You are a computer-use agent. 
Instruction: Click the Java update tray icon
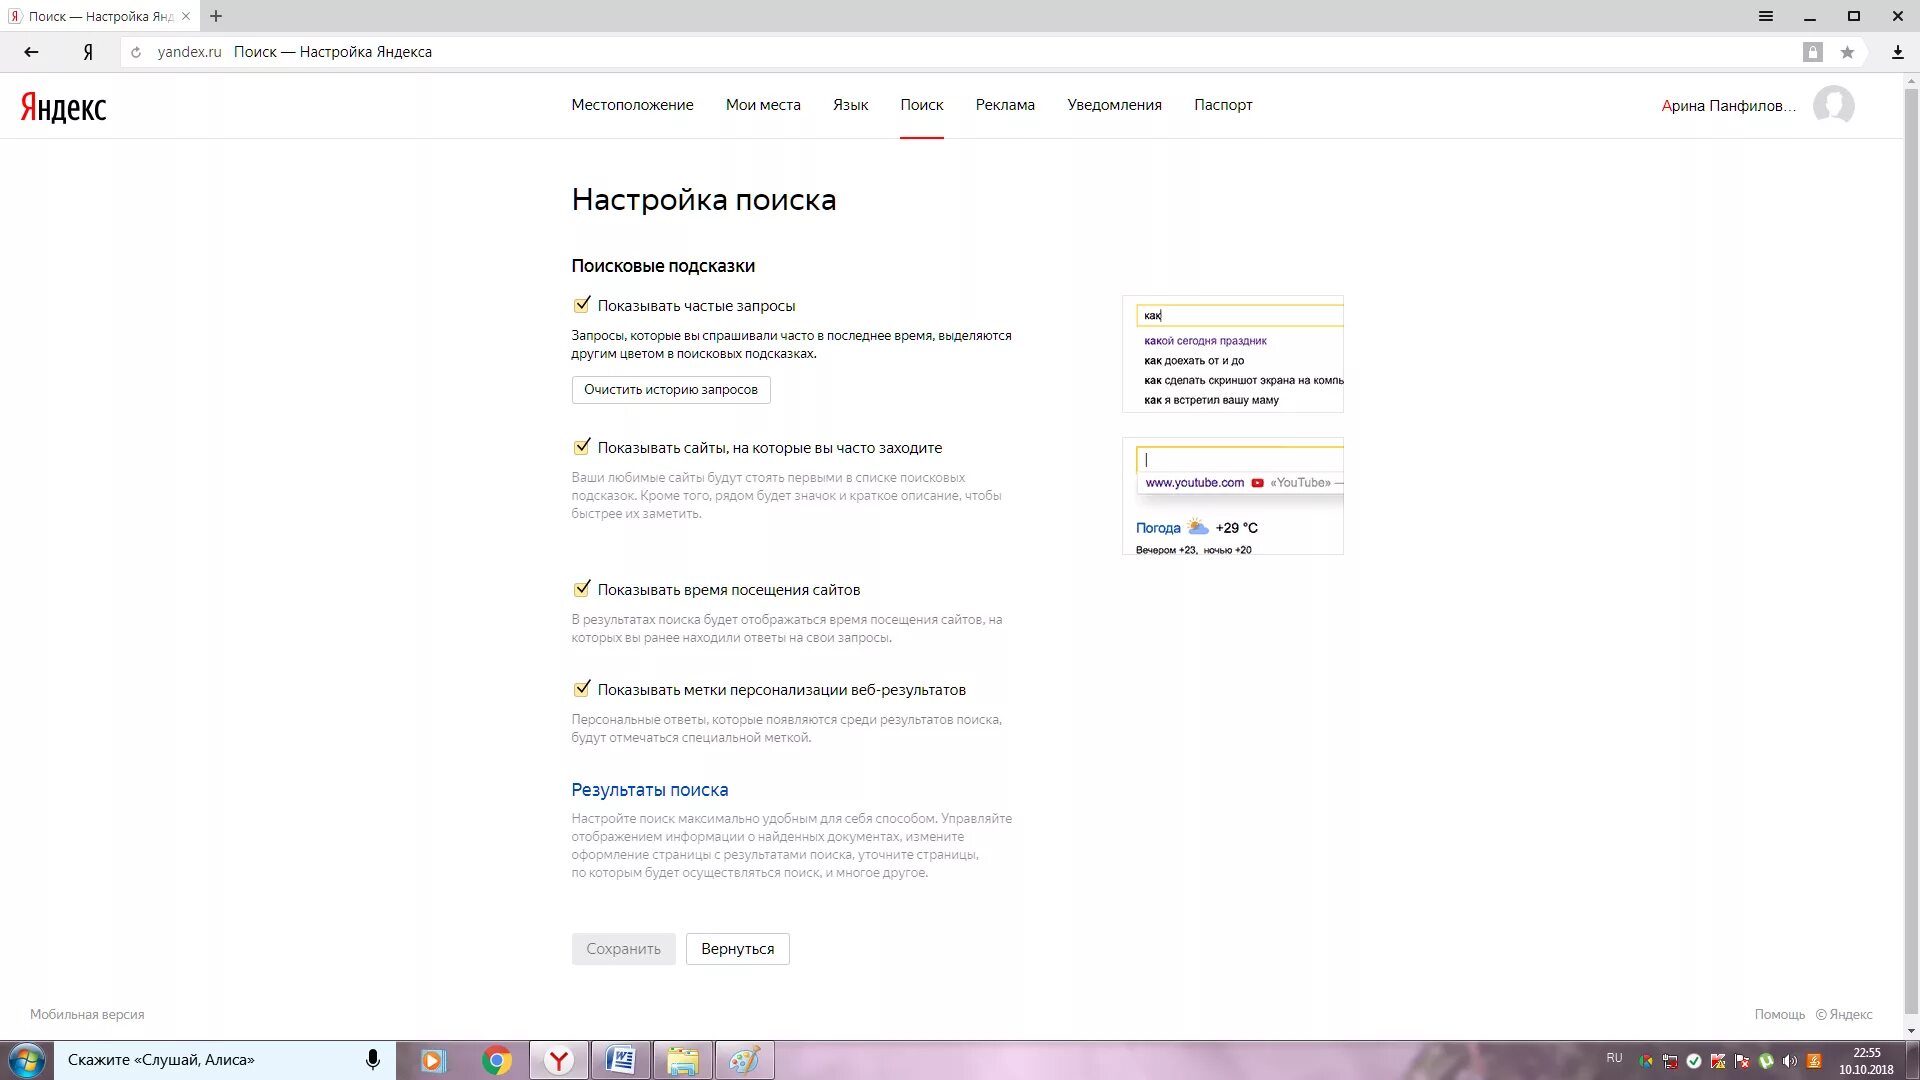pos(1813,1061)
